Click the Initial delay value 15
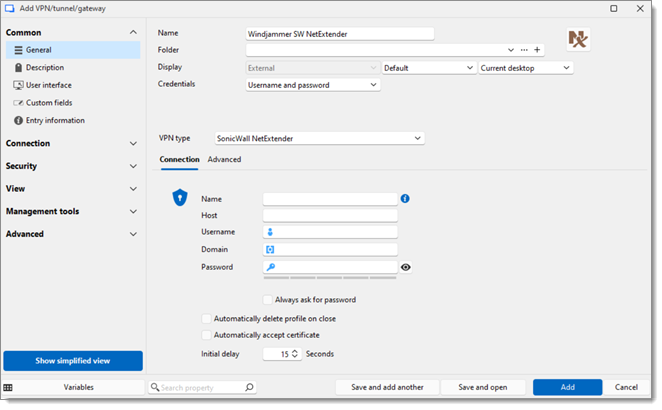 (x=285, y=354)
